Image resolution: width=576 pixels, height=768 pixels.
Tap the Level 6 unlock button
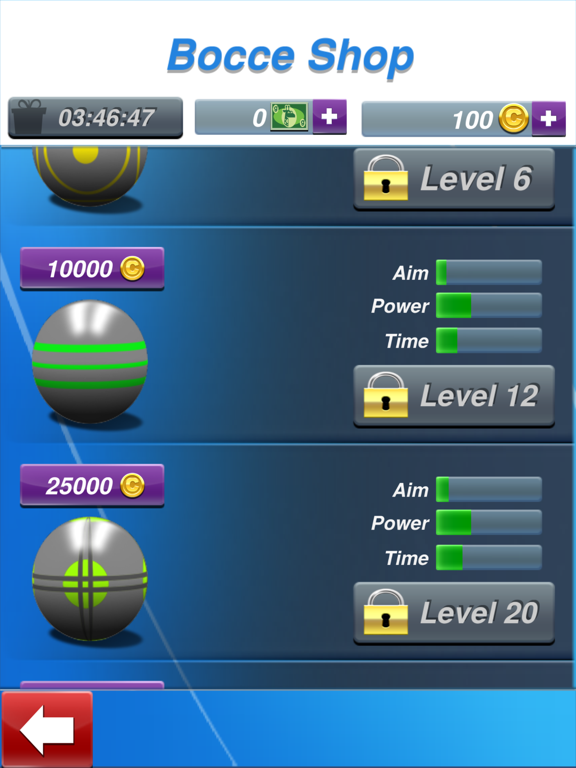[454, 179]
